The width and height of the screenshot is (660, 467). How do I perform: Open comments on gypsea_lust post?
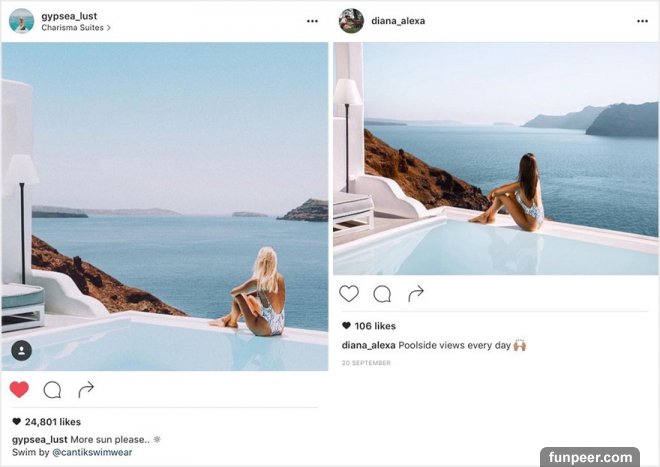click(52, 390)
